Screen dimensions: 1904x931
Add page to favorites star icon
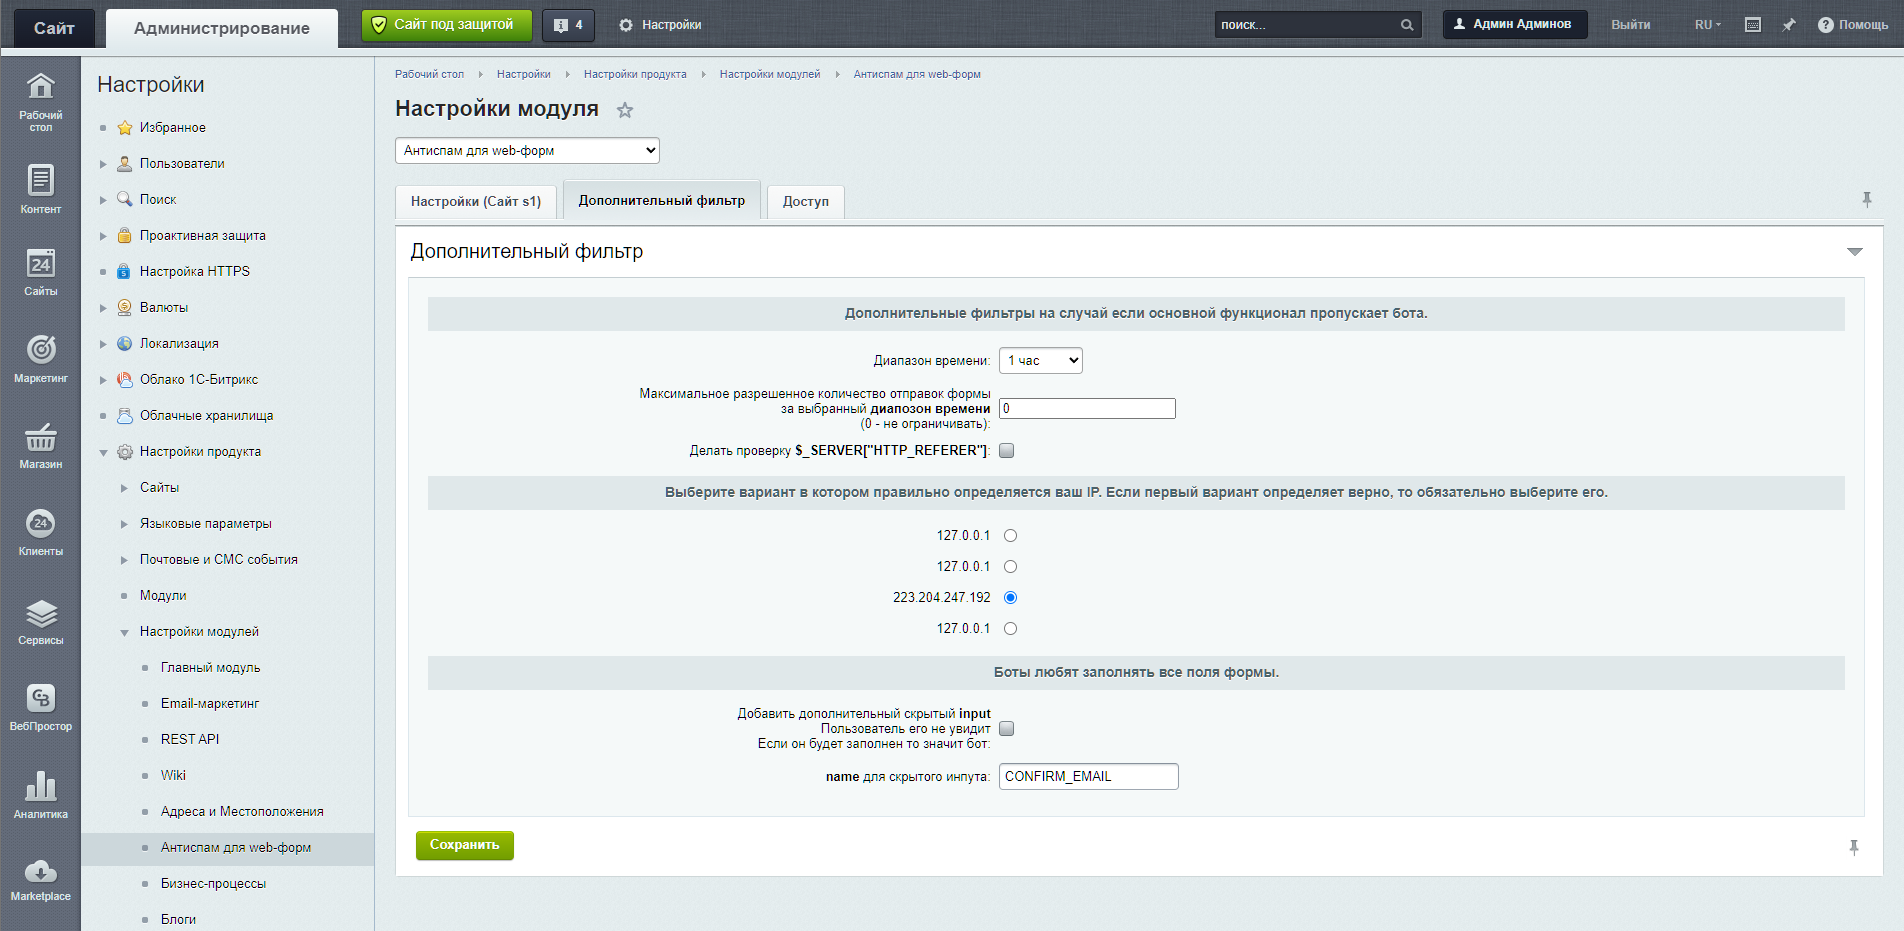click(625, 110)
